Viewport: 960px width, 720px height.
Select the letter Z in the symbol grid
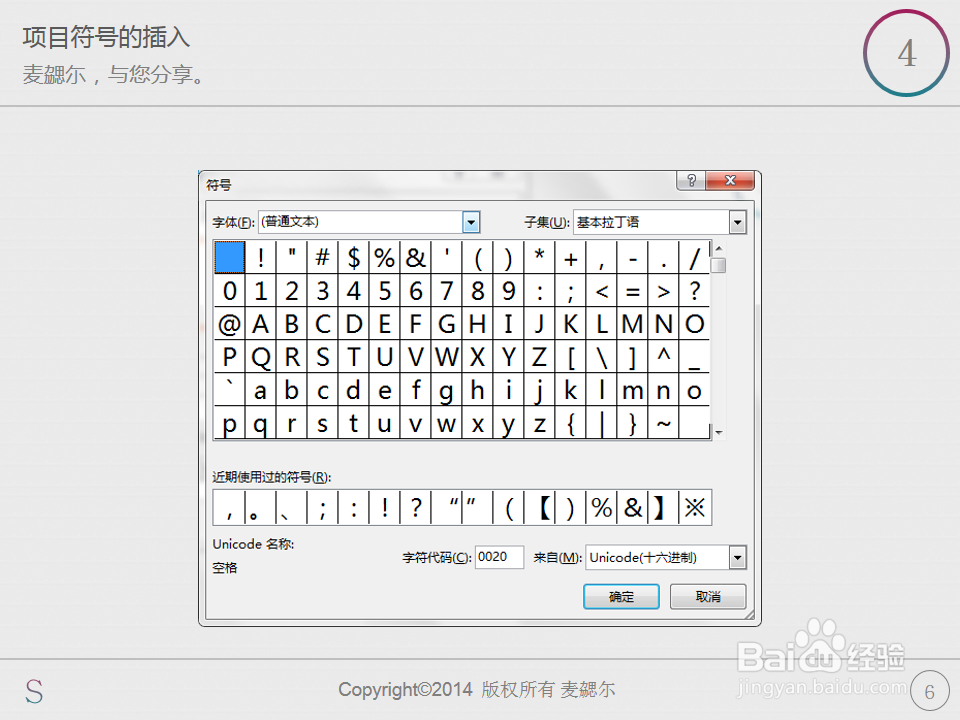tap(539, 356)
